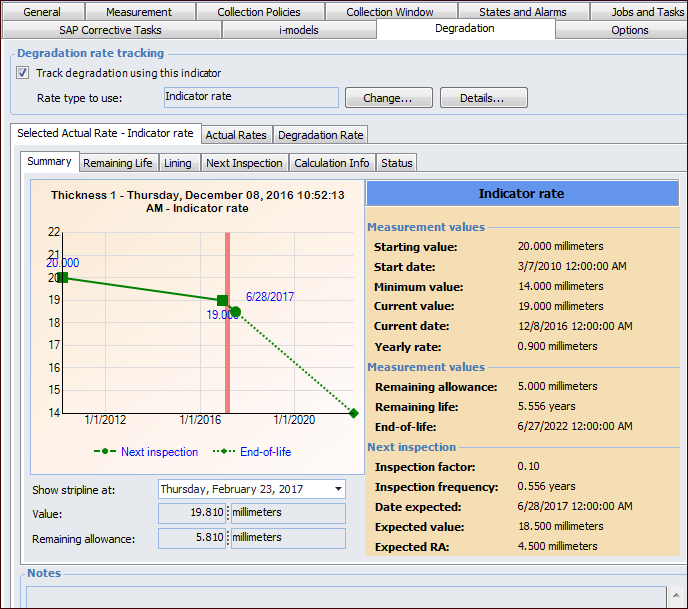Click the starting value 20.000 chart marker
The image size is (688, 609).
click(62, 277)
